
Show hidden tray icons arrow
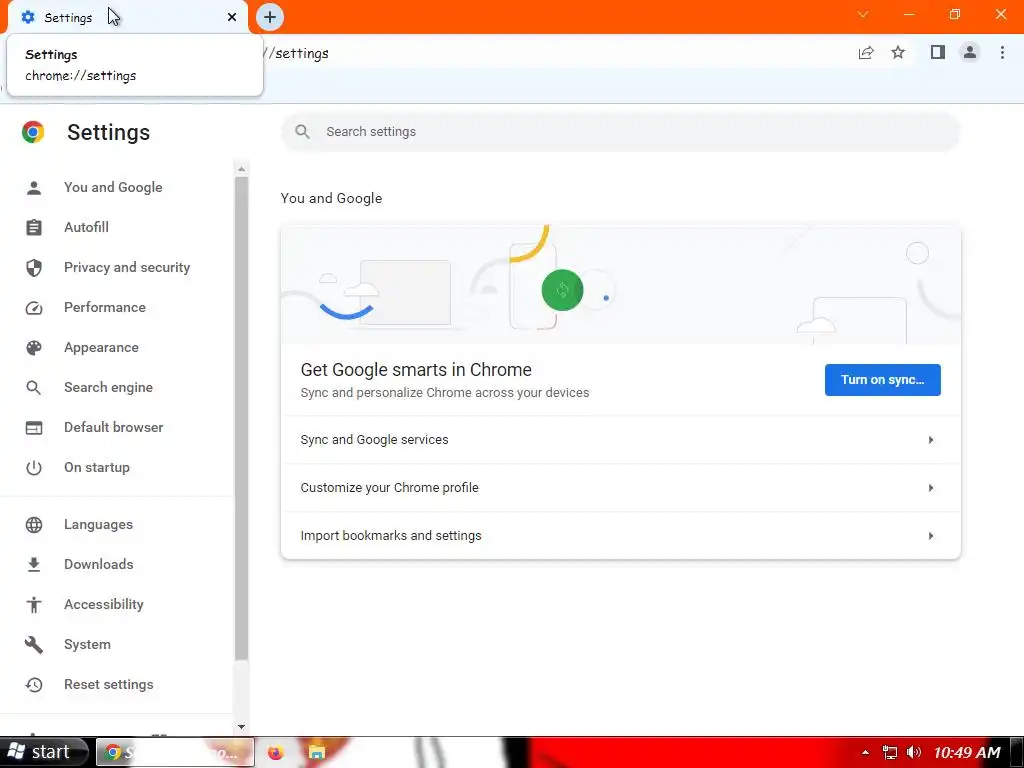(865, 753)
